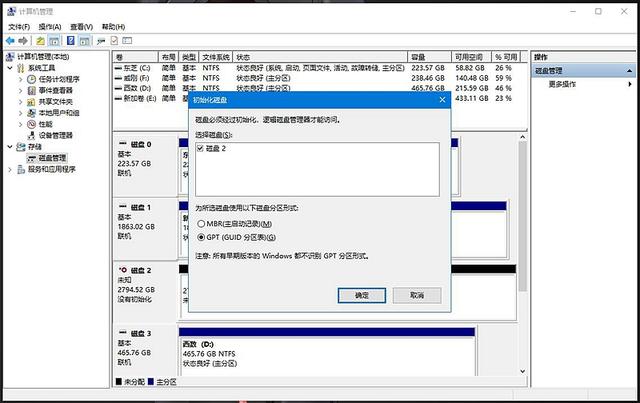
Task: Collapse the 系统工具 tree node
Action: click(10, 68)
